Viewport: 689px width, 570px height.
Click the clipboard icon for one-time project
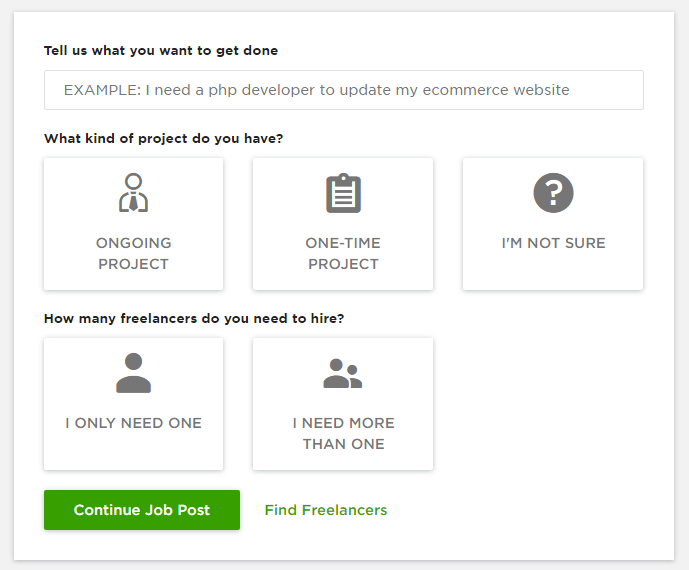pyautogui.click(x=343, y=193)
